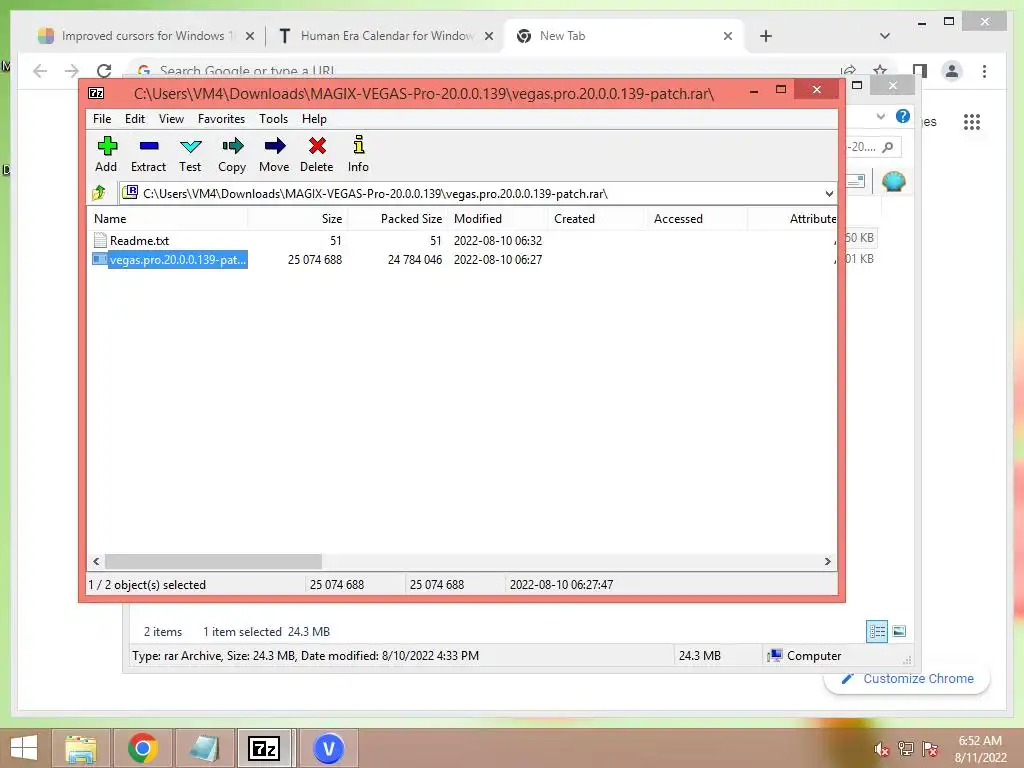This screenshot has width=1024, height=768.
Task: Click the Action Center flag icon
Action: coord(930,749)
